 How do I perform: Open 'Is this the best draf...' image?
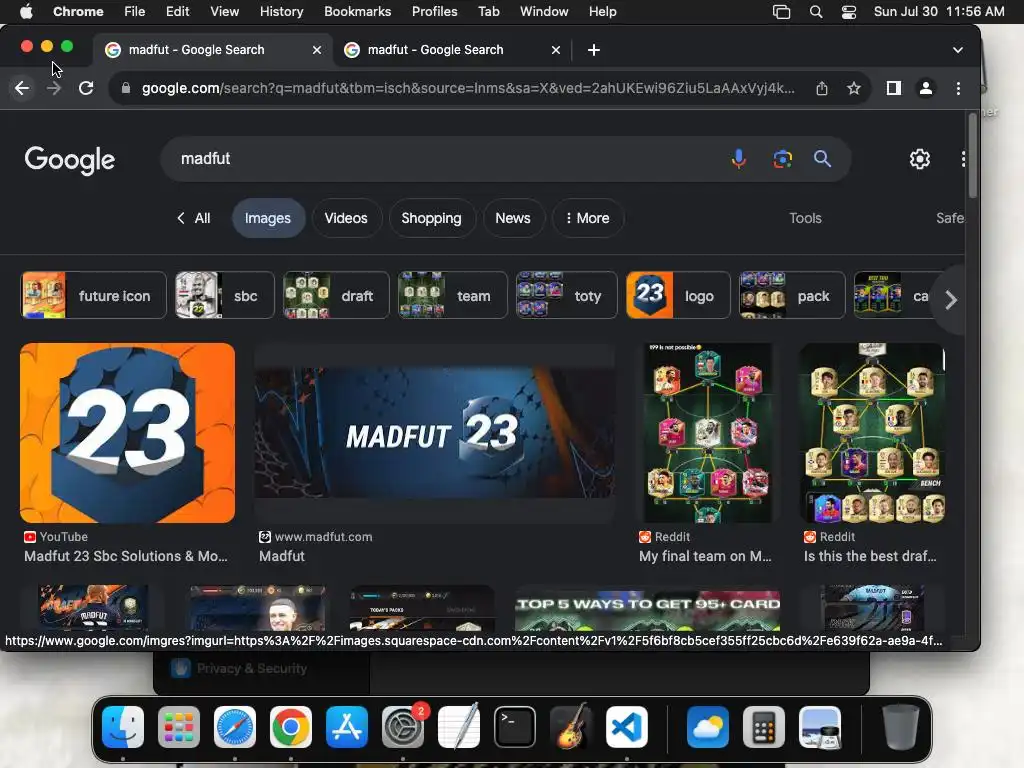click(x=873, y=433)
